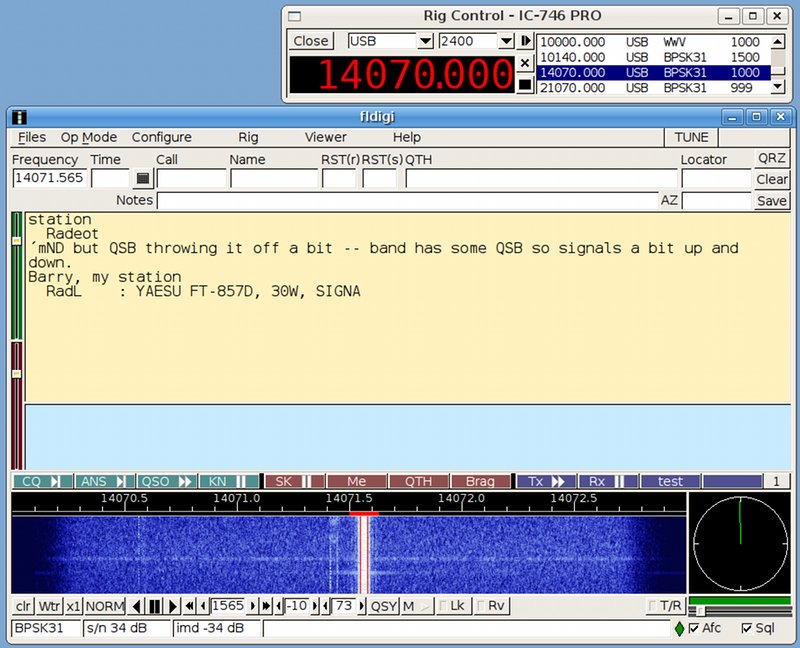
Task: Click the right arrow beside the 73 value
Action: tap(361, 606)
